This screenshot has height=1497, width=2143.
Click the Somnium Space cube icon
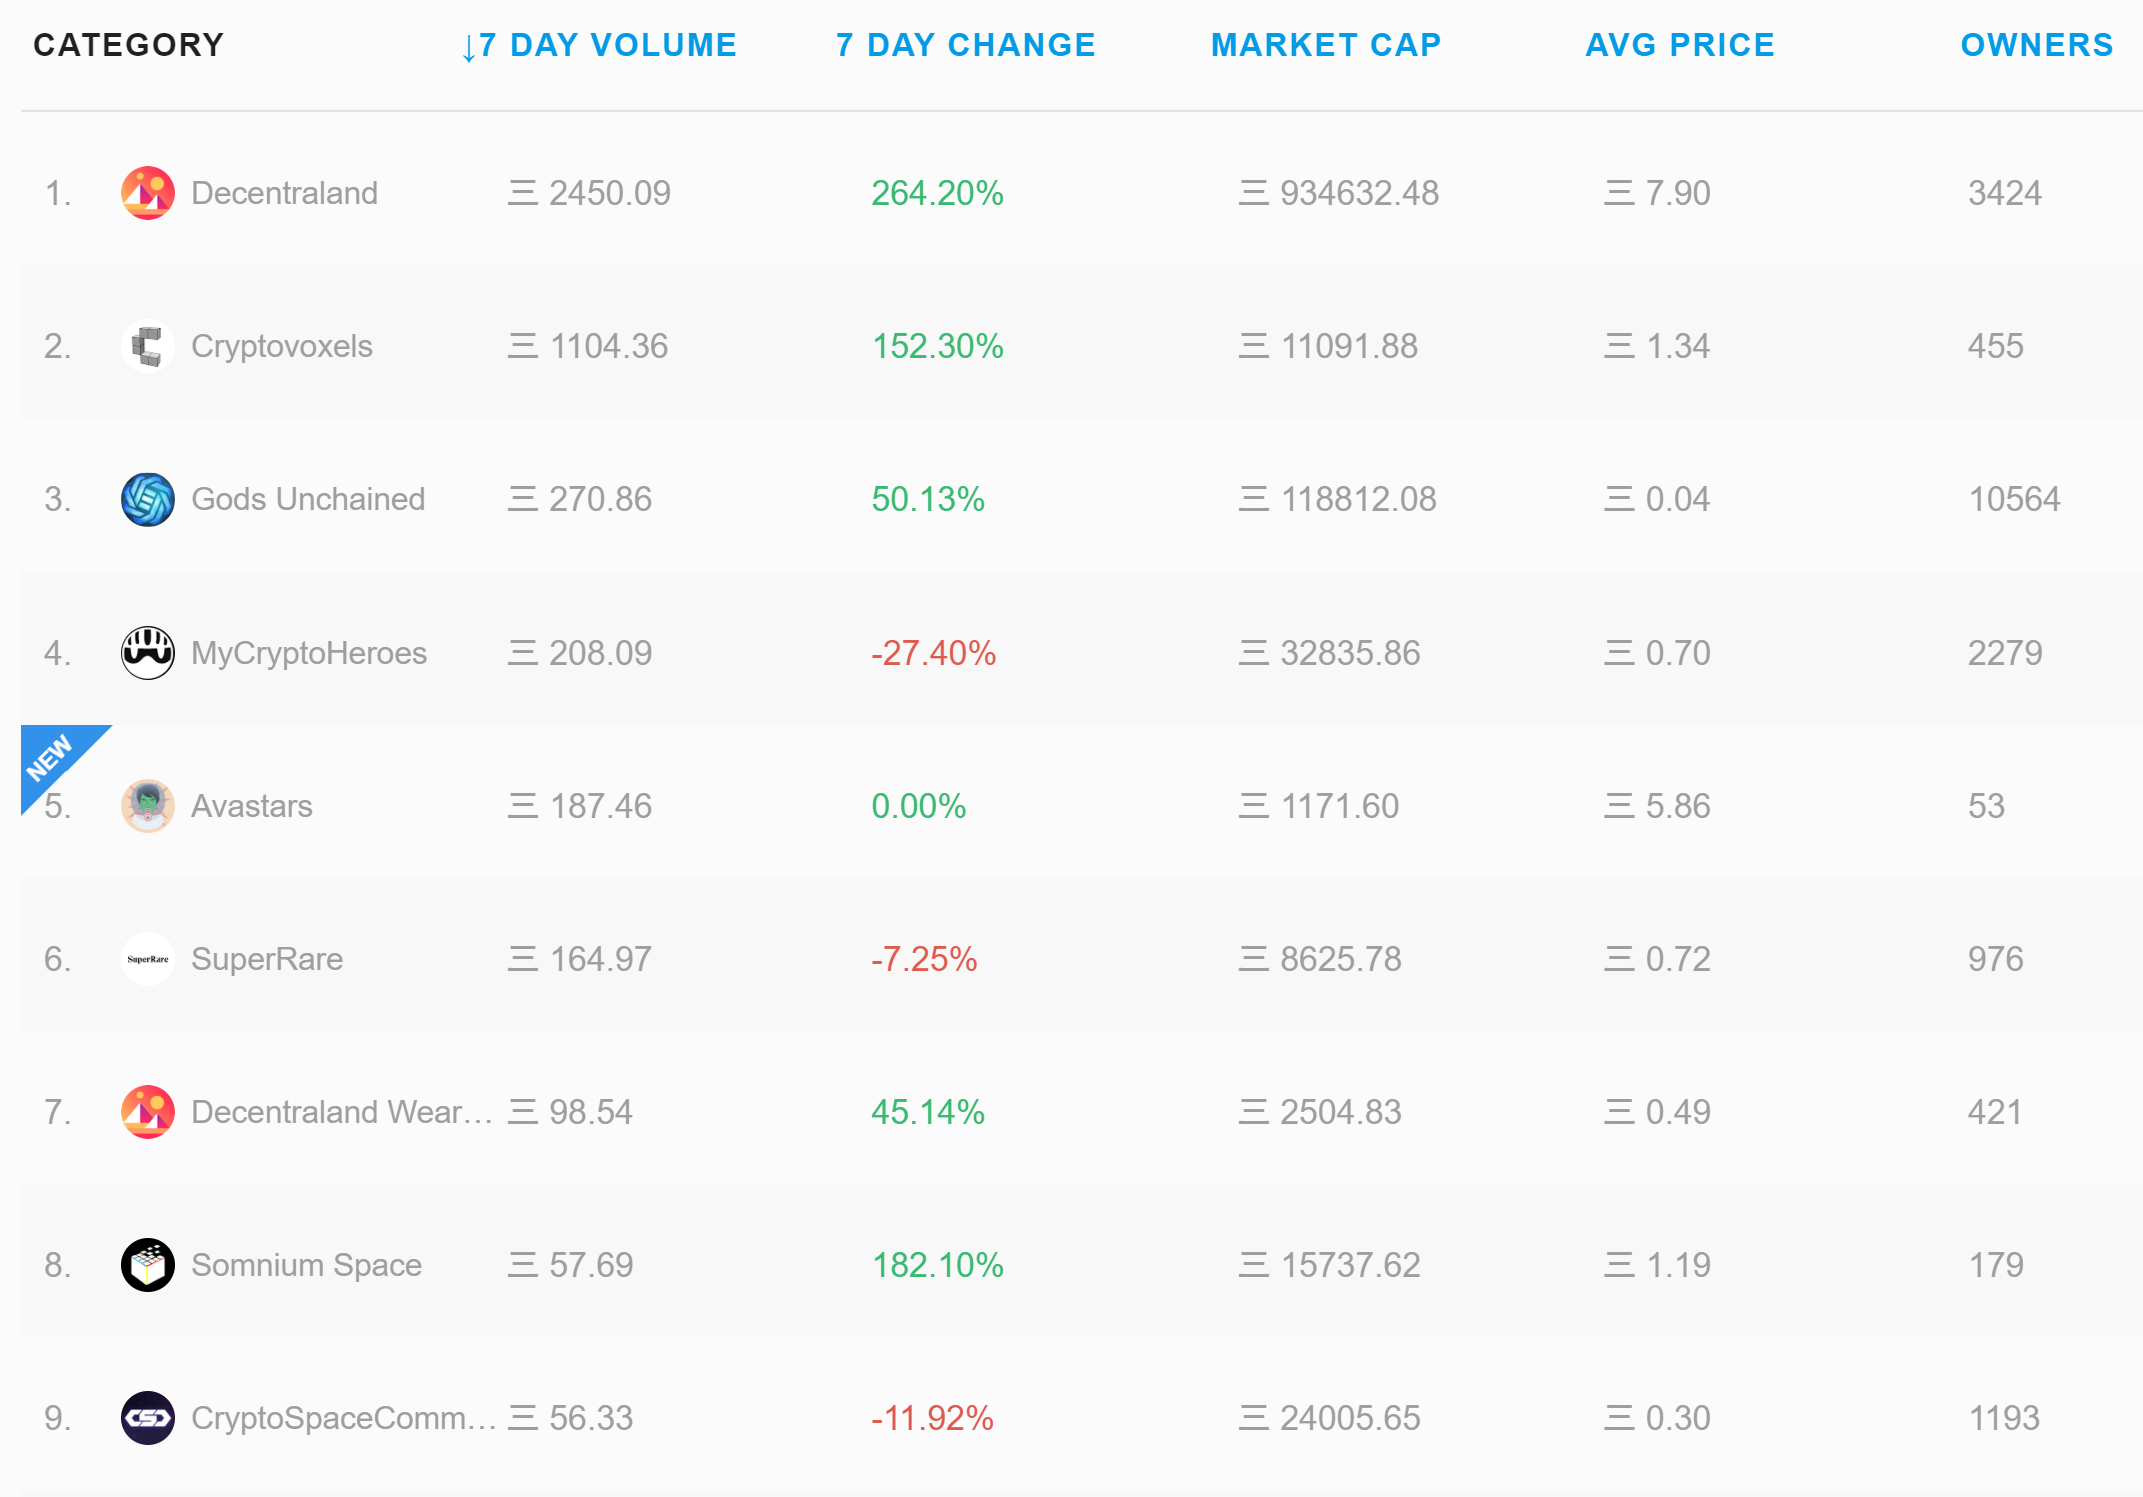click(147, 1265)
